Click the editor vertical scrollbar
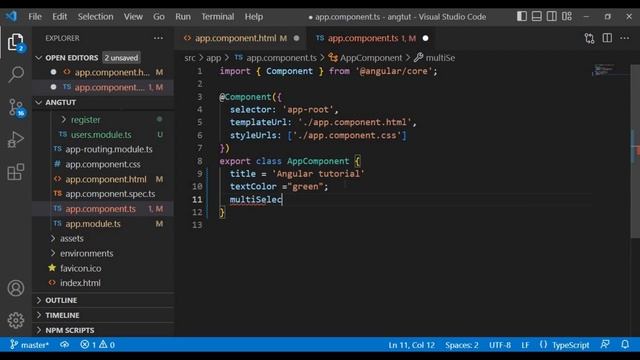 click(635, 151)
